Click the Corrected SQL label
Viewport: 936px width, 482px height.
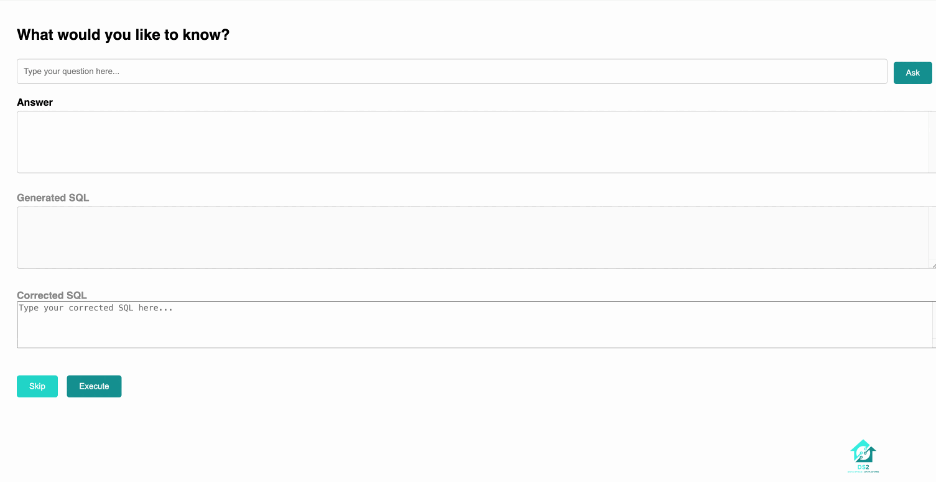click(52, 296)
